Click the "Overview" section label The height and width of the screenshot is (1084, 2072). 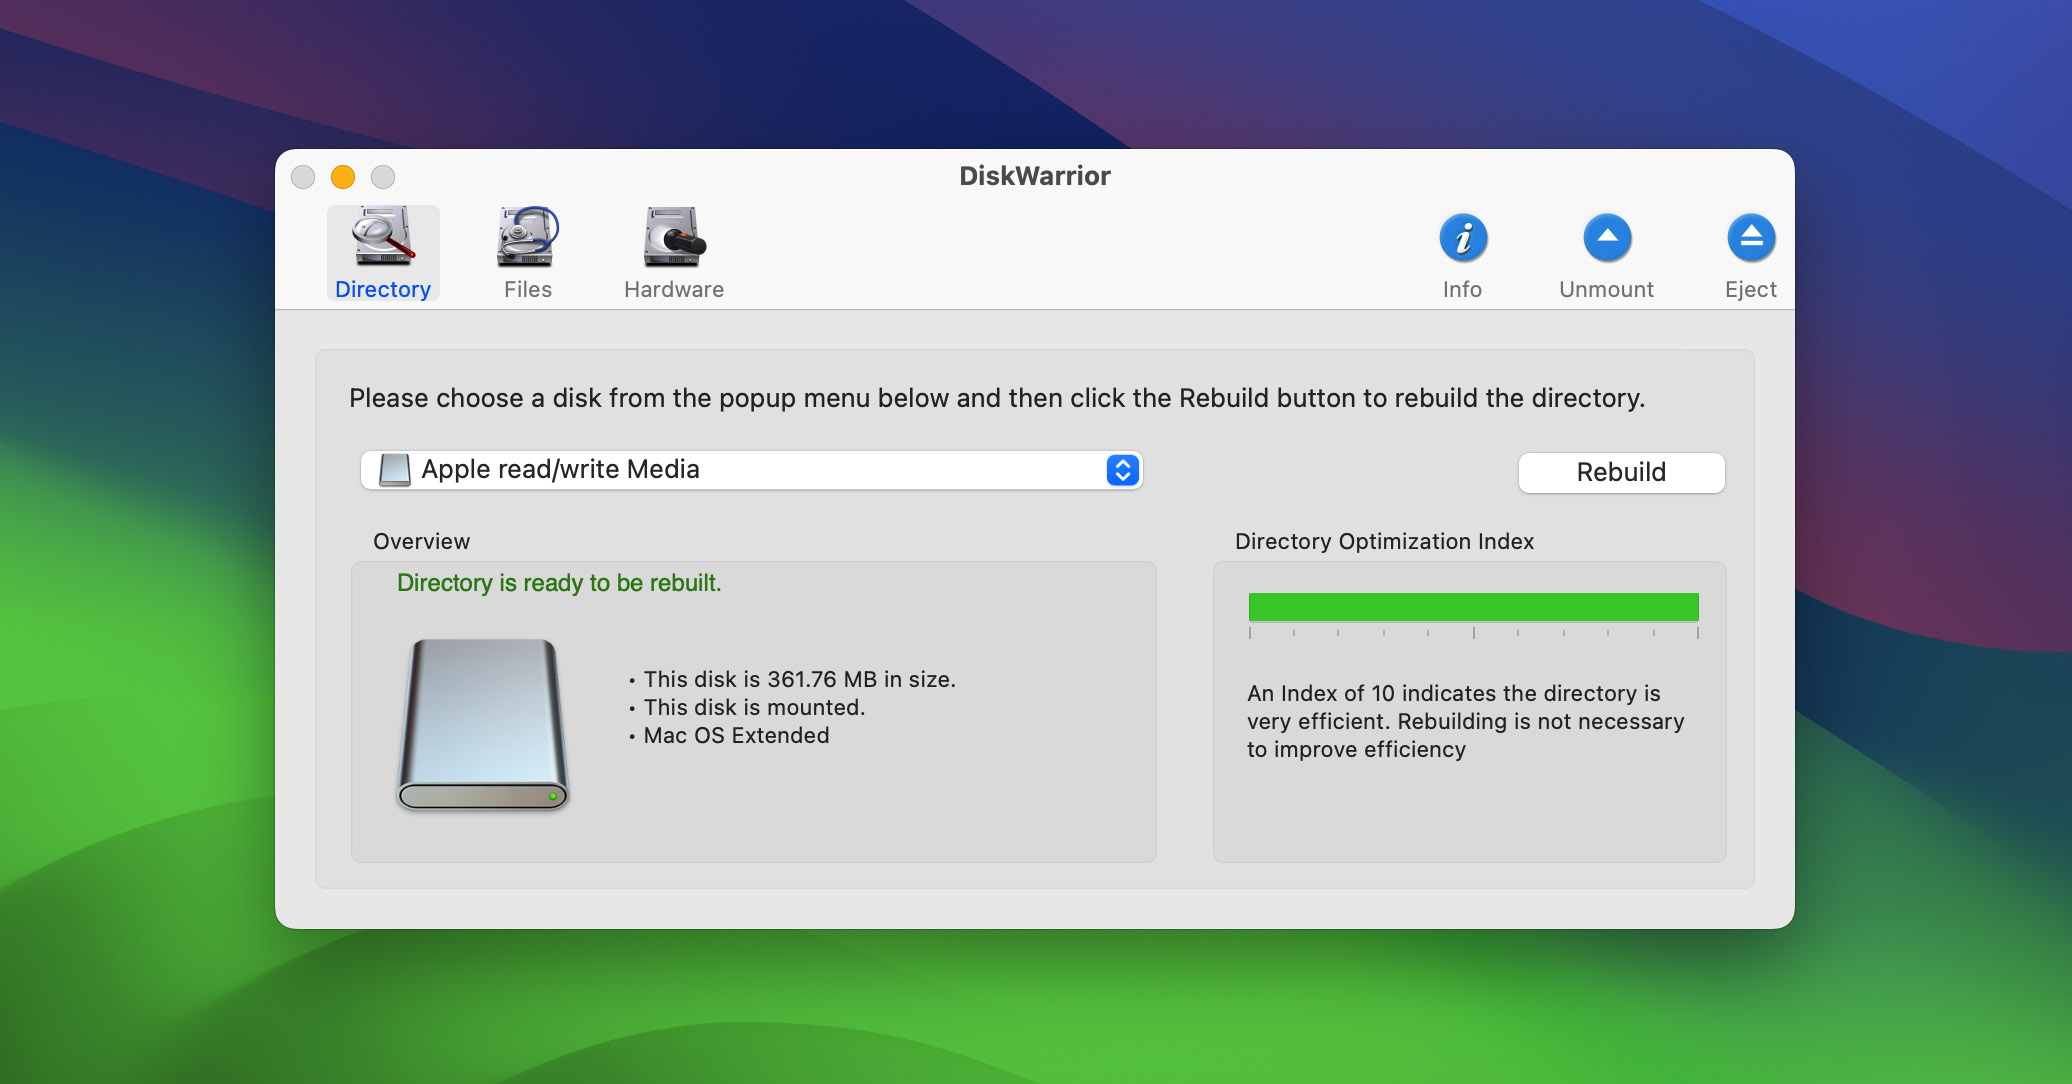point(421,541)
